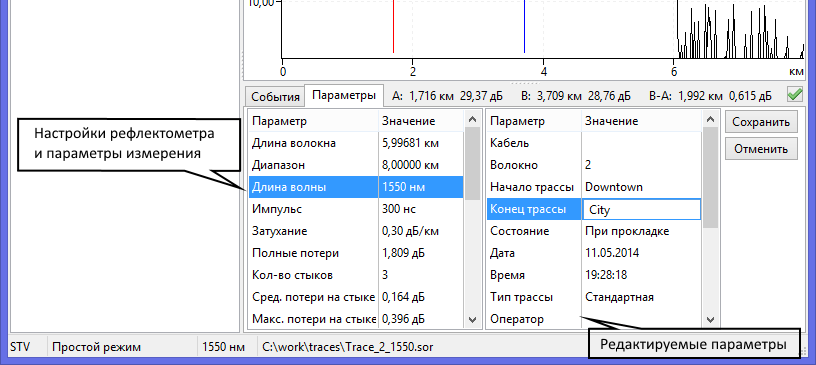Click the green checkmark icon
The width and height of the screenshot is (816, 365).
pyautogui.click(x=795, y=95)
